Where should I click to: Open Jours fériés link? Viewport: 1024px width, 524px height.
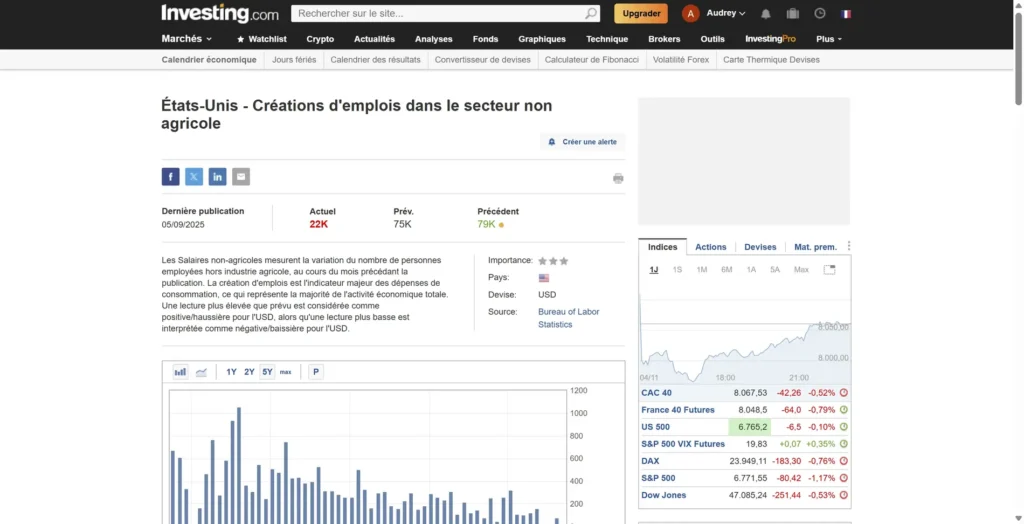(x=294, y=59)
